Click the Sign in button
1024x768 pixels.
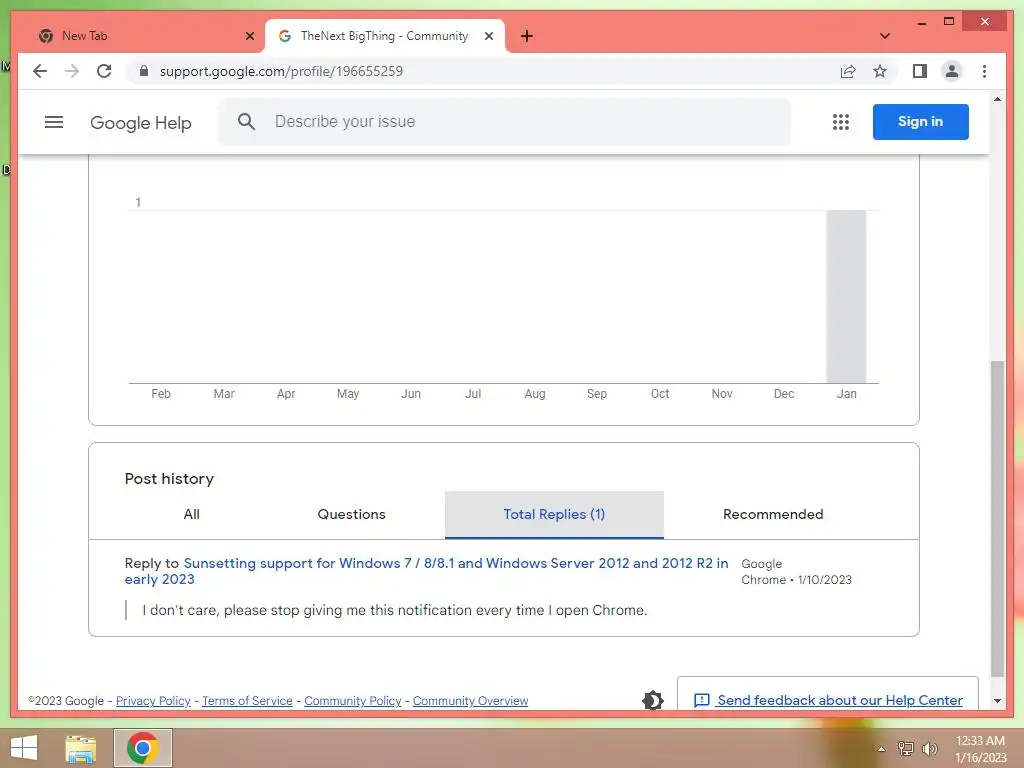(920, 121)
